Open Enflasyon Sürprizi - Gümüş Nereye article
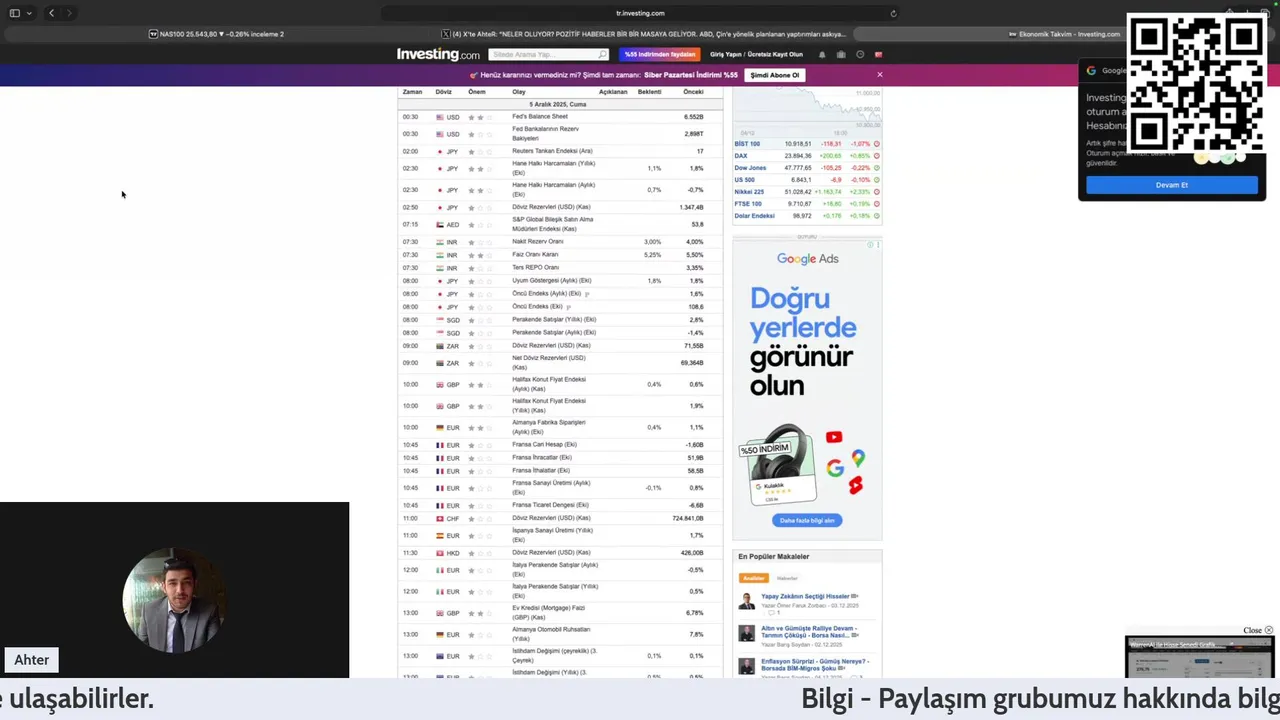1280x720 pixels. click(x=814, y=665)
